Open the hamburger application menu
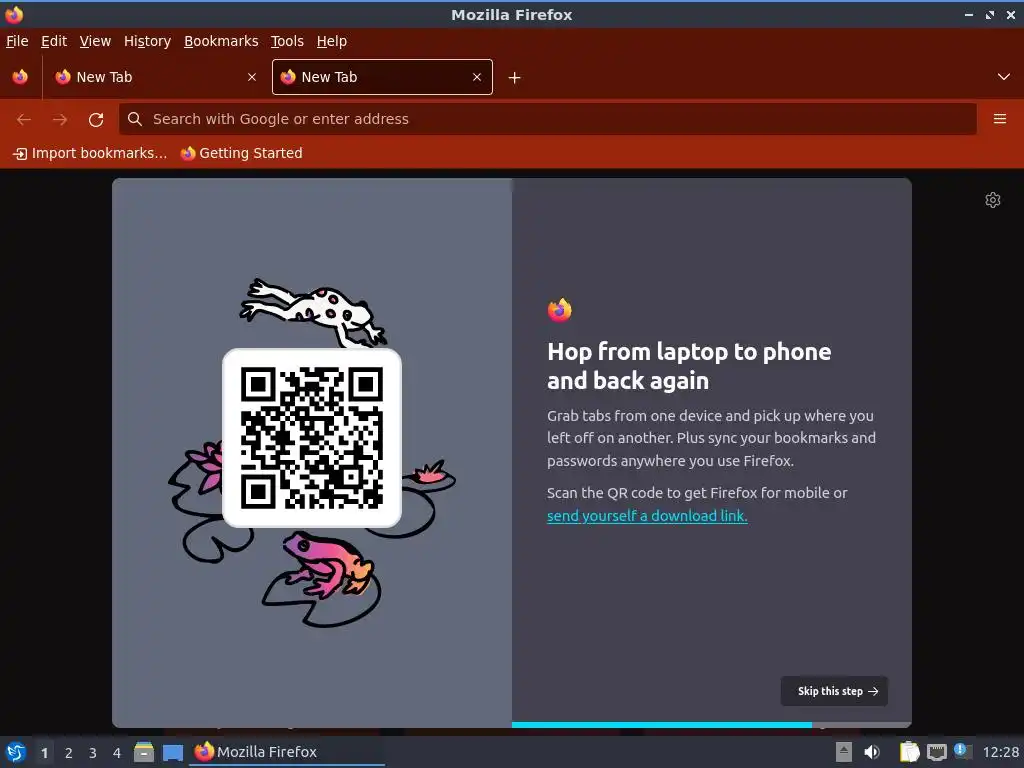 click(999, 119)
